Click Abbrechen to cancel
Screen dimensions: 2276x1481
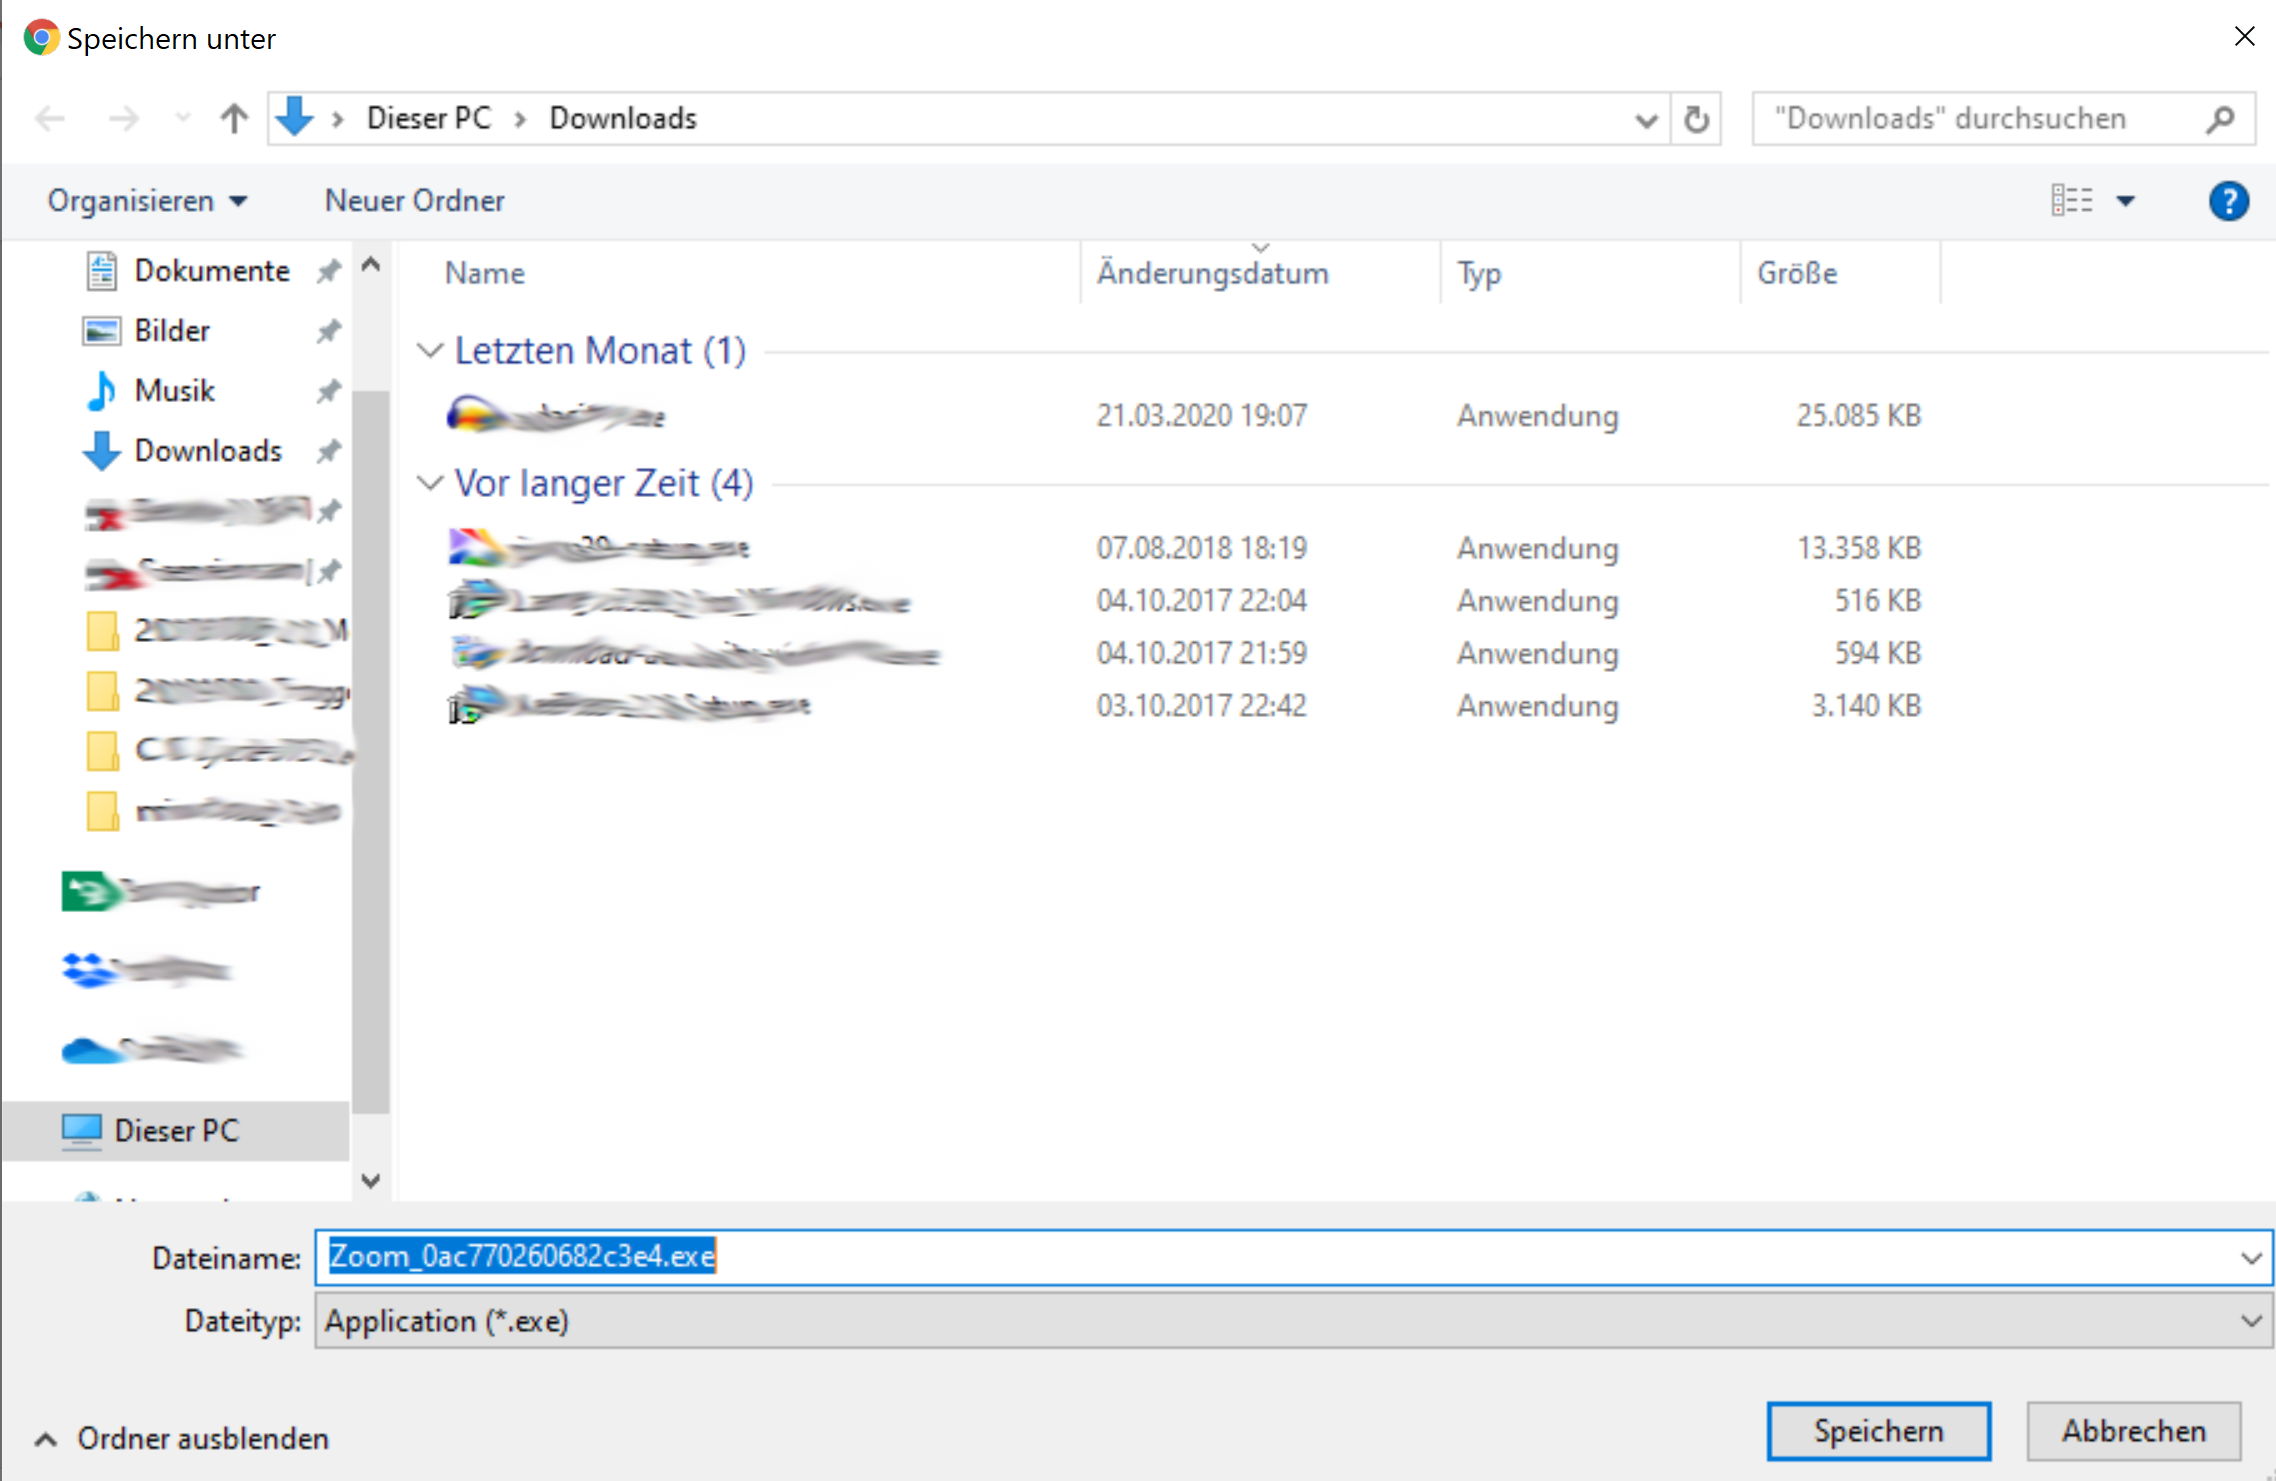pos(2133,1431)
